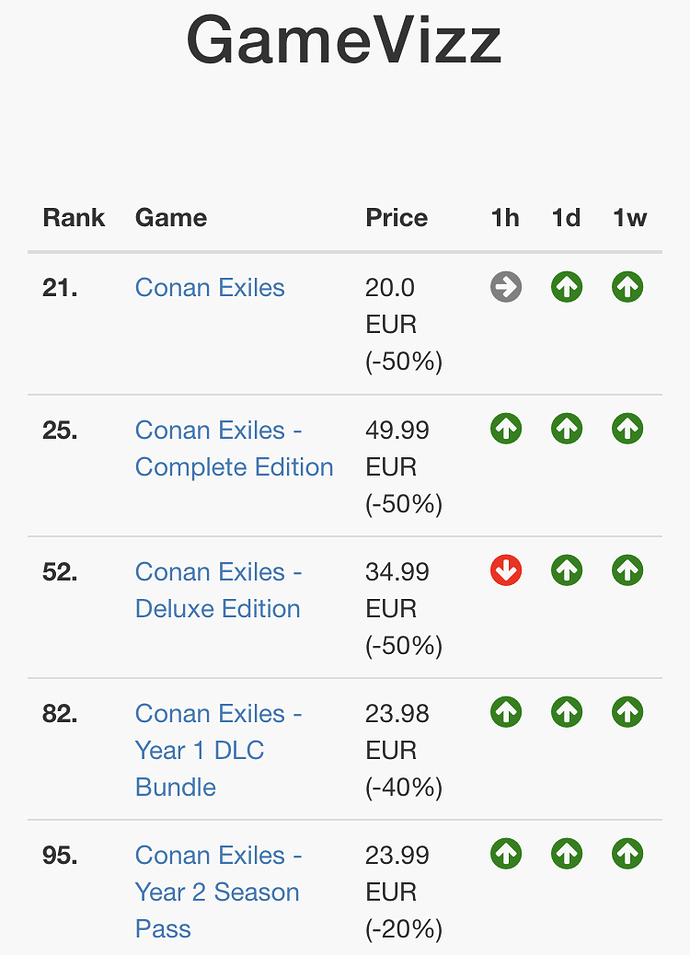Image resolution: width=690 pixels, height=955 pixels.
Task: Click the 1w up arrow for Year 1 DLC Bundle
Action: [628, 713]
